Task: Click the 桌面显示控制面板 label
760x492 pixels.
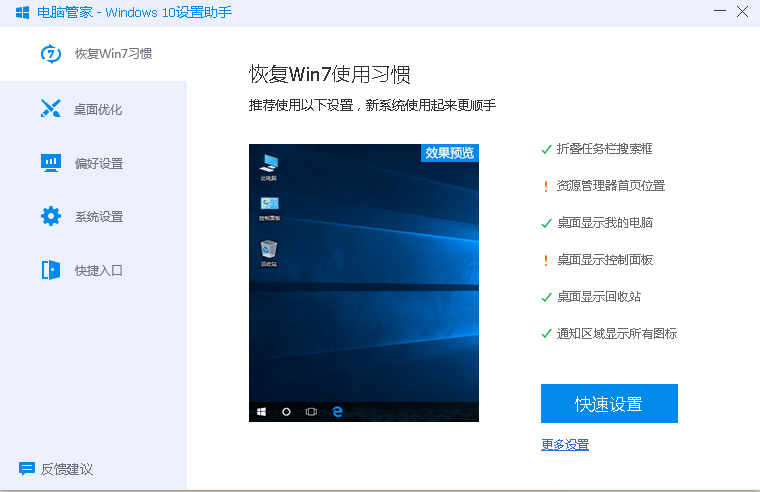Action: pos(605,260)
